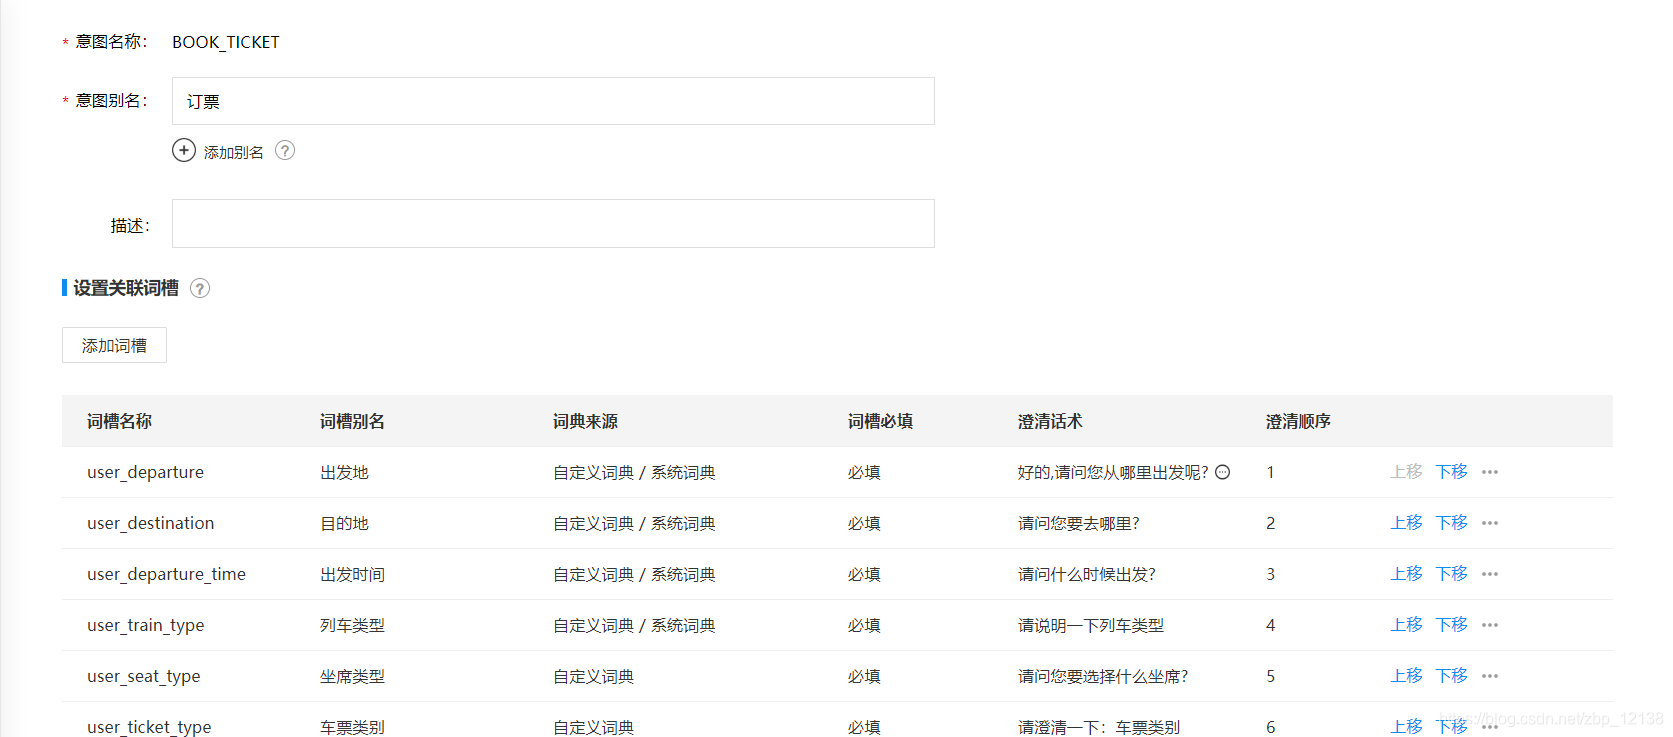Image resolution: width=1673 pixels, height=737 pixels.
Task: Click the 出发地 alias cell
Action: 344,472
